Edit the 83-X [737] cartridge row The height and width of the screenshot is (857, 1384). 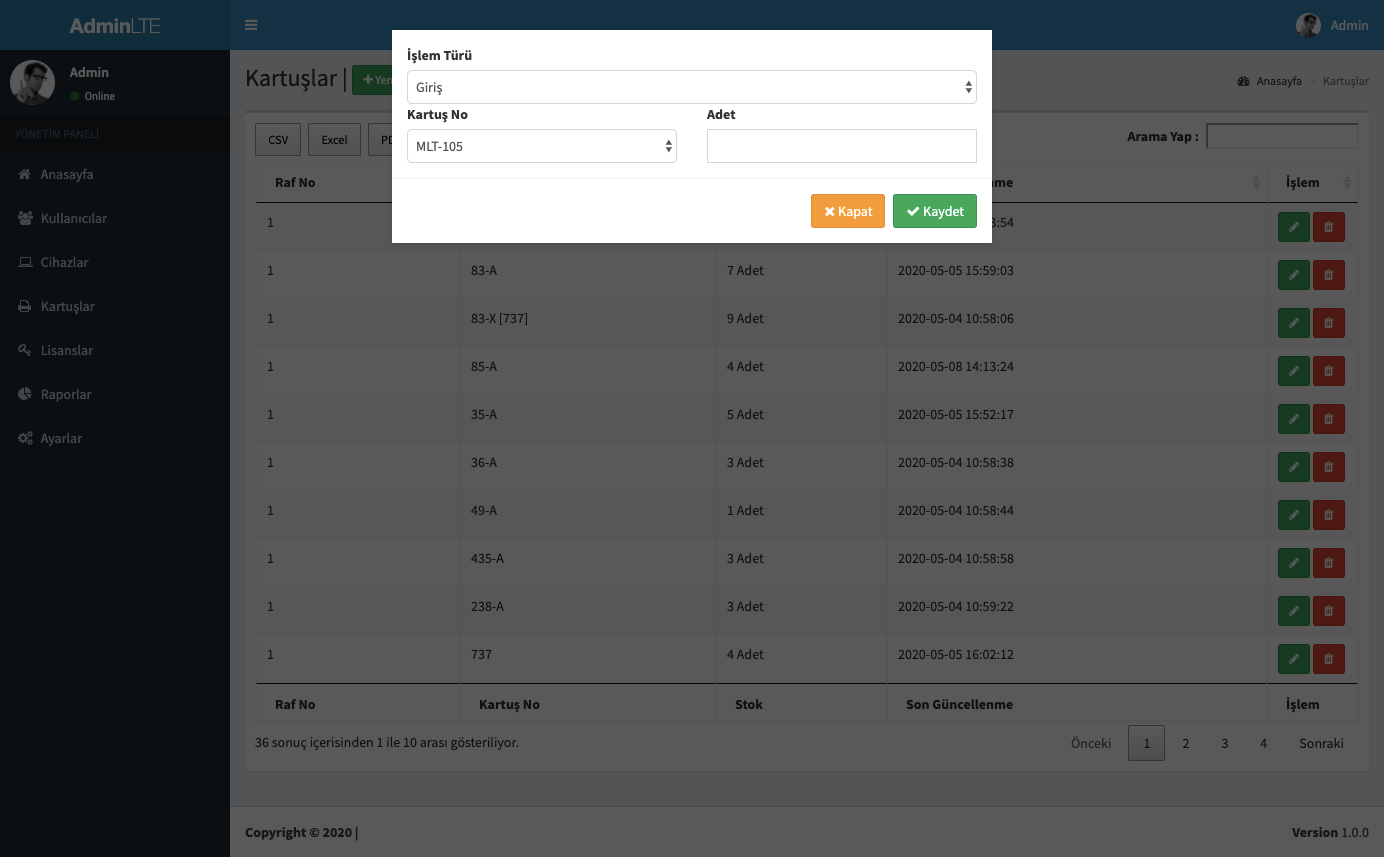pos(1294,323)
